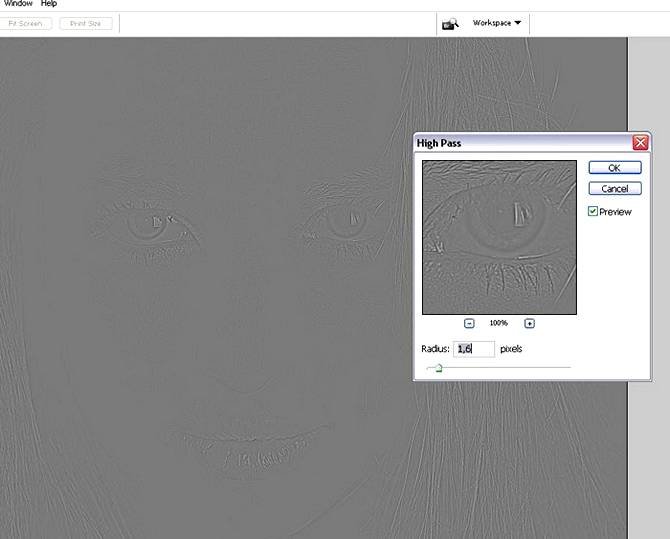Expand the Workspace dropdown
This screenshot has width=670, height=539.
[497, 23]
